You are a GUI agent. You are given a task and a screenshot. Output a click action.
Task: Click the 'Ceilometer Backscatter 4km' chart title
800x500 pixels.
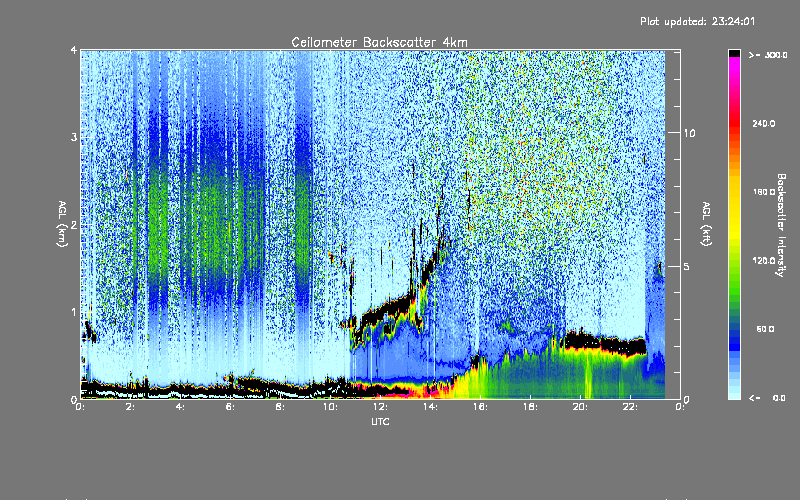(x=379, y=42)
